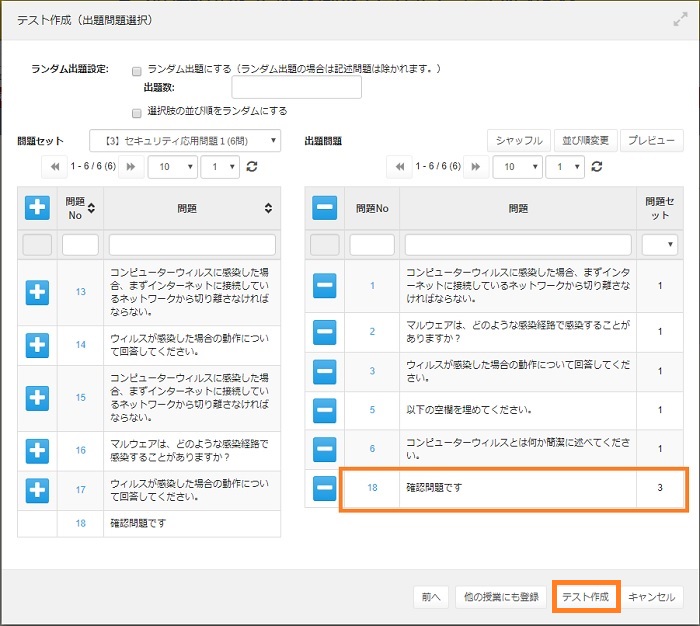Toggle random ordering of answer choices
The image size is (700, 626).
pyautogui.click(x=137, y=111)
